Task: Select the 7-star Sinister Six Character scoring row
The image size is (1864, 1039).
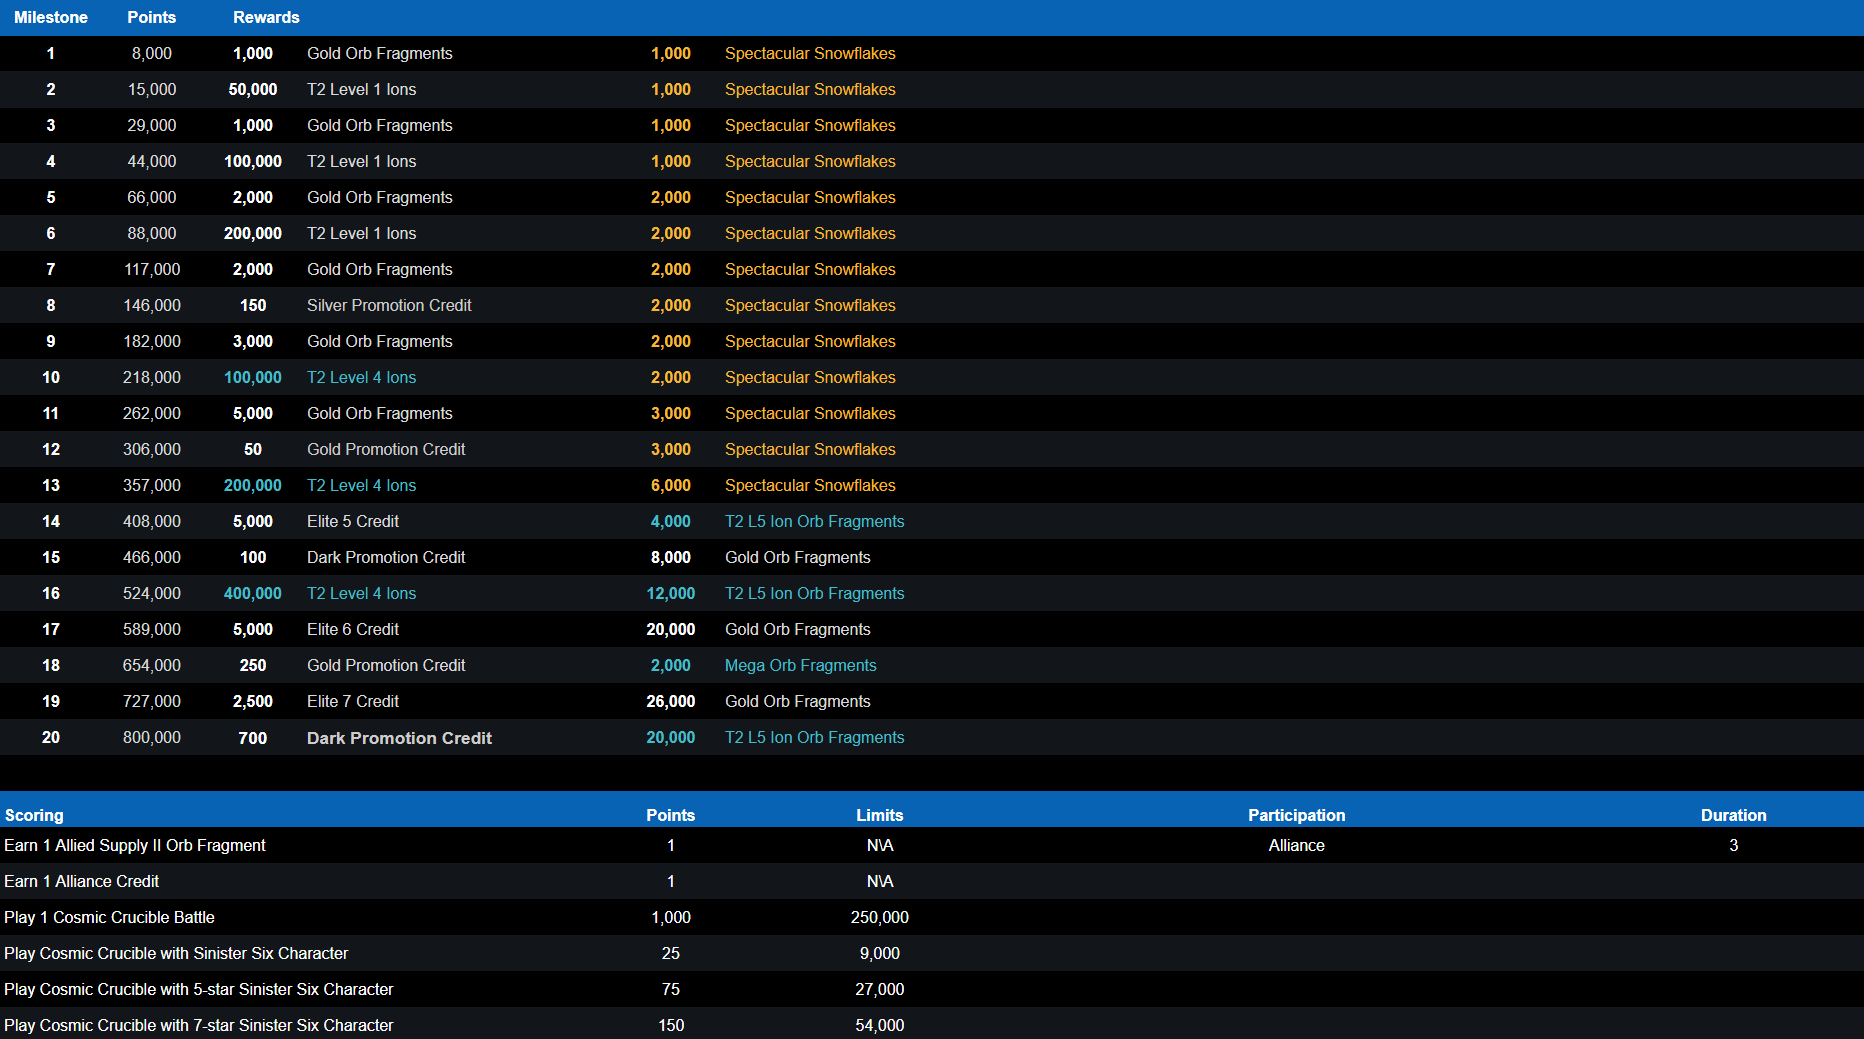Action: click(199, 1025)
